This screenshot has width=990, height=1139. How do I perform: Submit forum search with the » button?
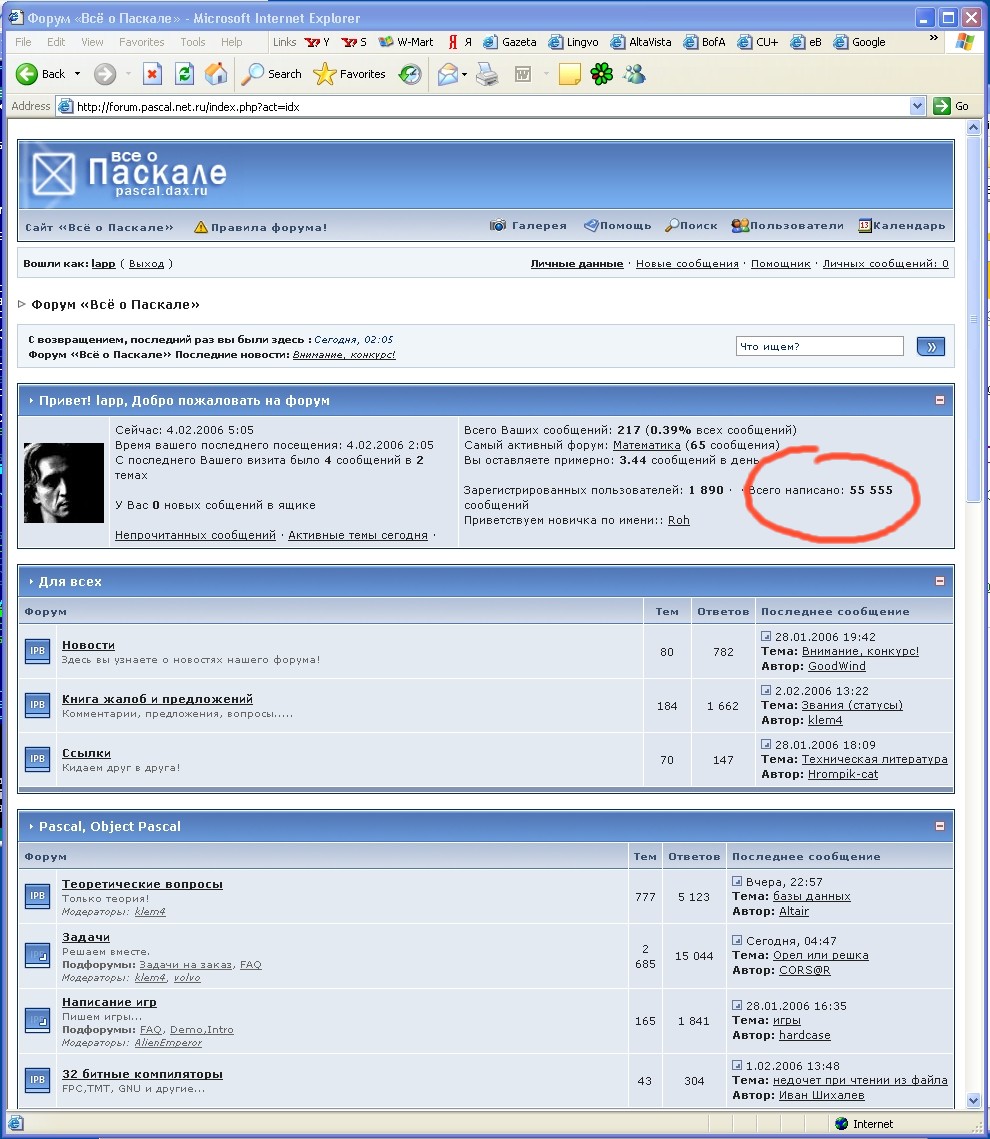point(931,346)
